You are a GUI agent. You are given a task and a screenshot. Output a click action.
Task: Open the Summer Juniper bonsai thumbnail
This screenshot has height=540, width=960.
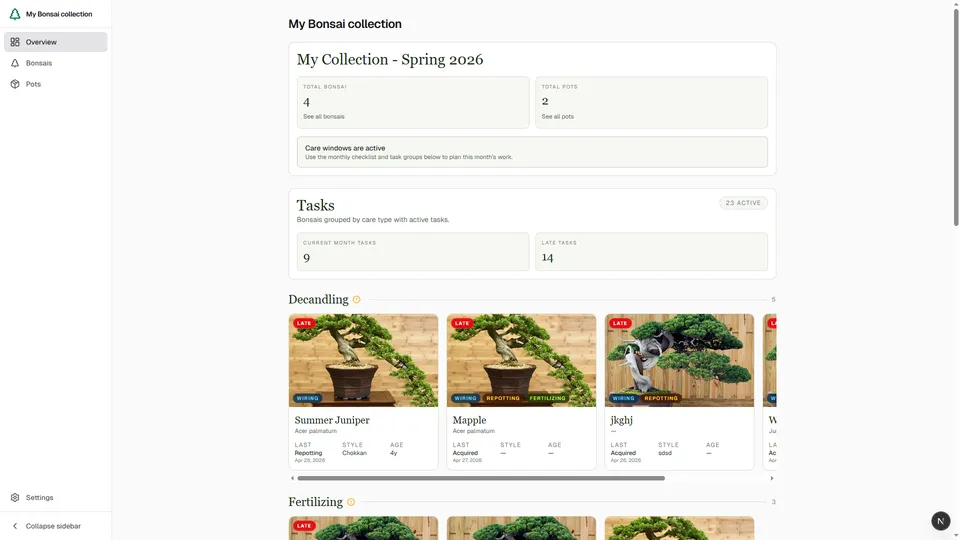364,361
